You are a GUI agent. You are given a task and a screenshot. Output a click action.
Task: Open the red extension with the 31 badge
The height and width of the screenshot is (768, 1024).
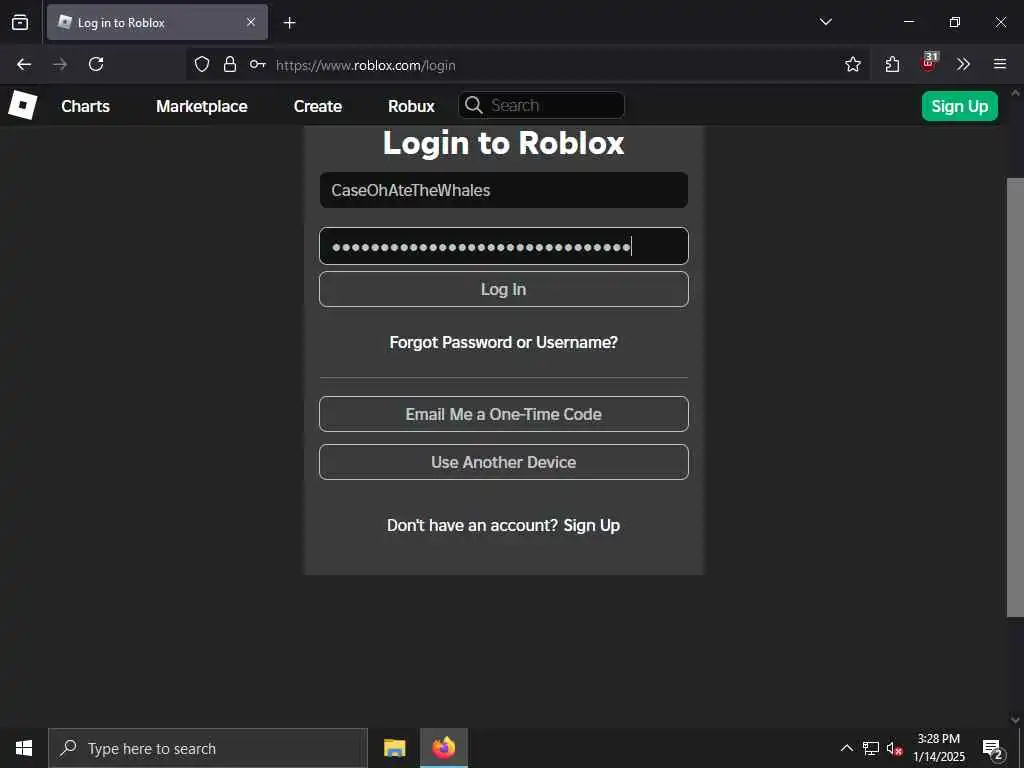pos(928,63)
